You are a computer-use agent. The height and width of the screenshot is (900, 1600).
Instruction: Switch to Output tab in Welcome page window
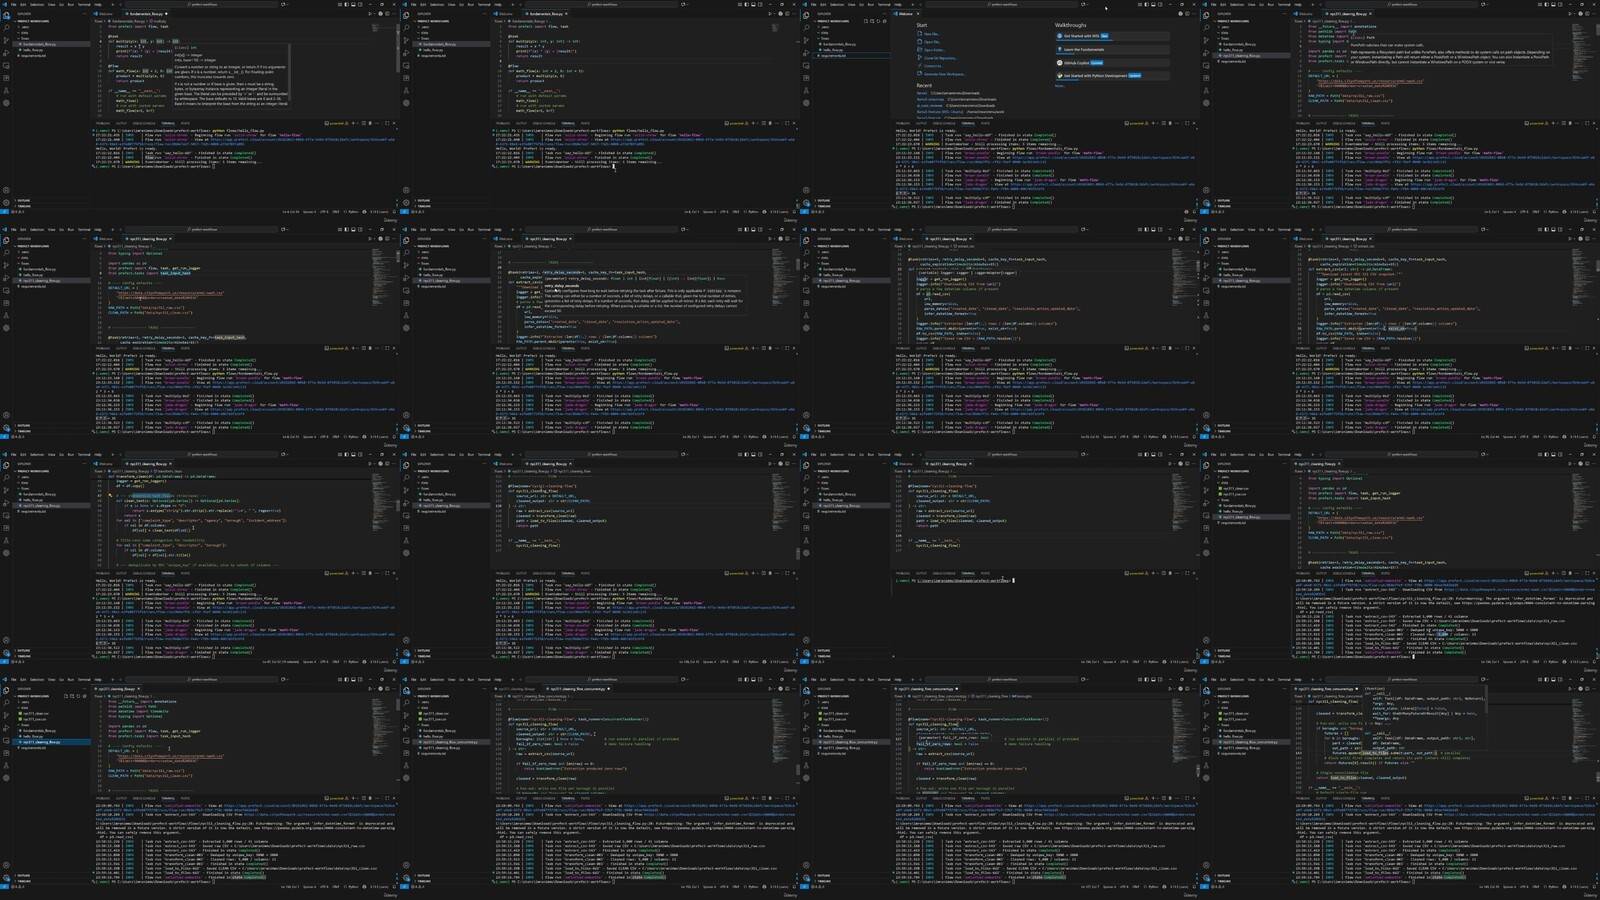(x=921, y=124)
